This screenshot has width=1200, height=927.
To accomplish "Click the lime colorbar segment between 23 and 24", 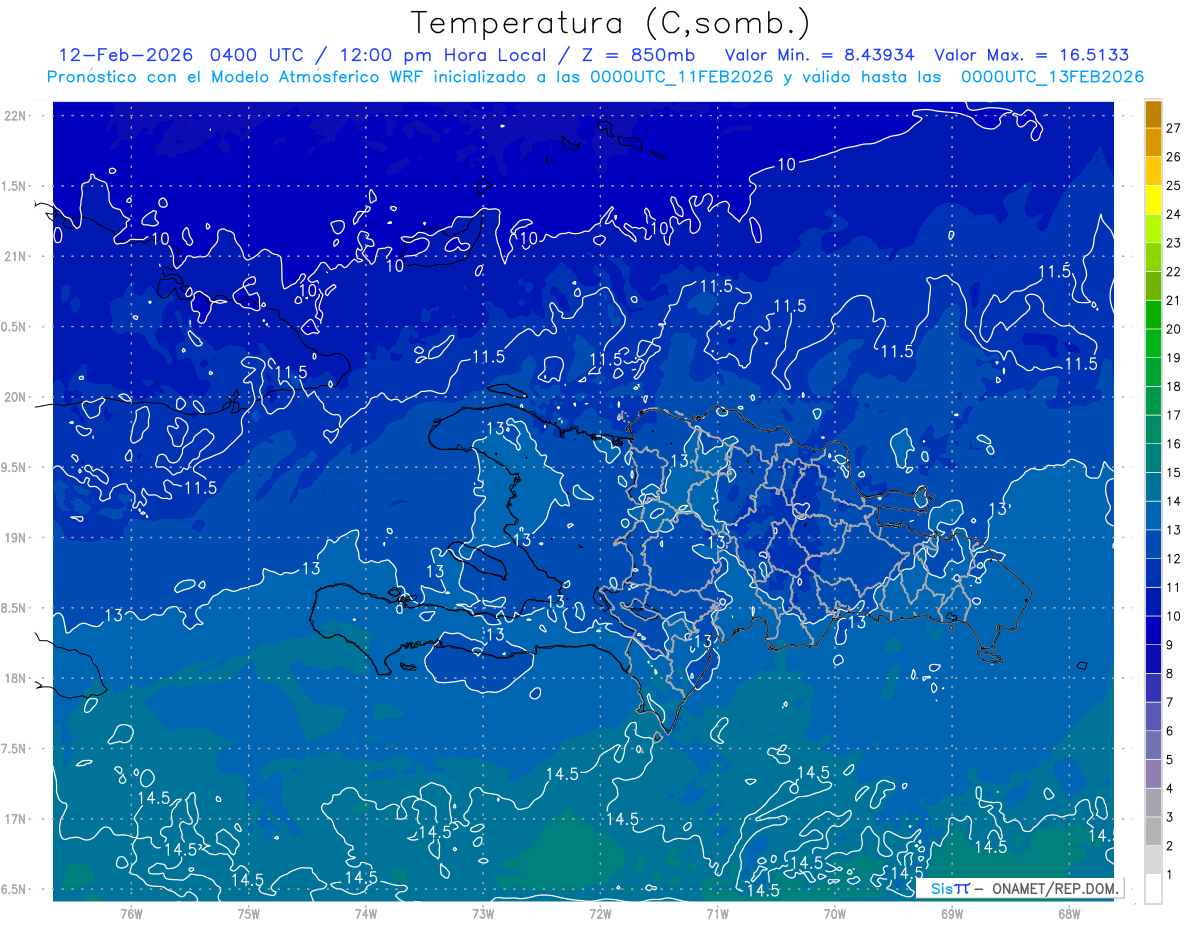I will (1153, 229).
